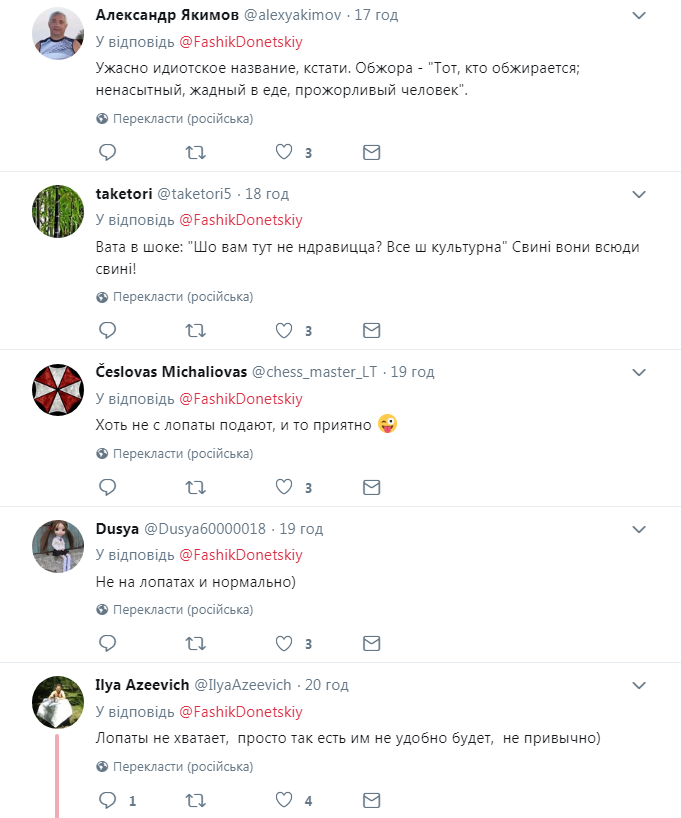Click the reply icon on Александр Якимов's tweet
Viewport: 681px width, 818px height.
107,152
